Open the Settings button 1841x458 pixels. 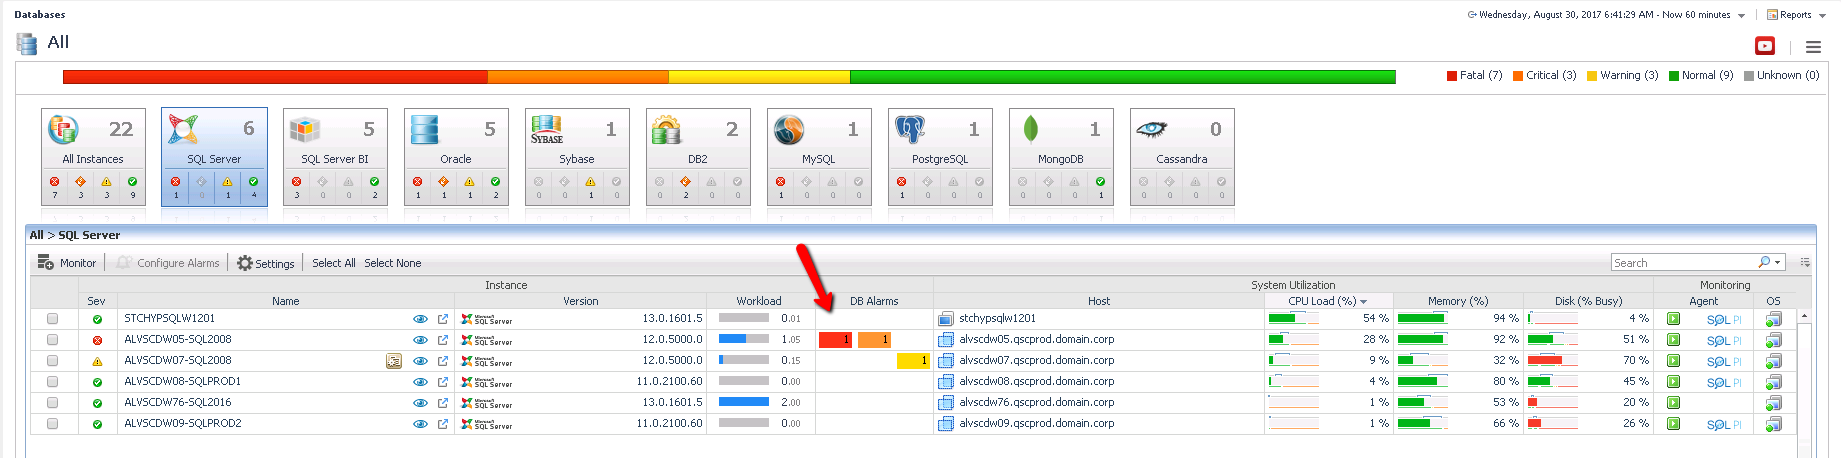pyautogui.click(x=266, y=263)
